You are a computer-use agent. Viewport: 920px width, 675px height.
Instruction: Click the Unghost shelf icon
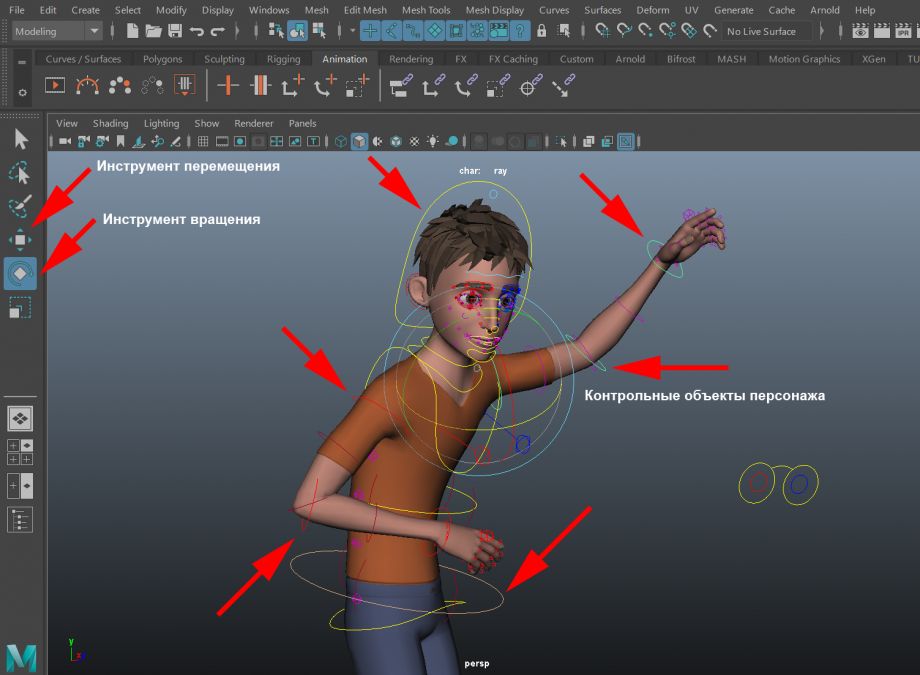pos(152,86)
